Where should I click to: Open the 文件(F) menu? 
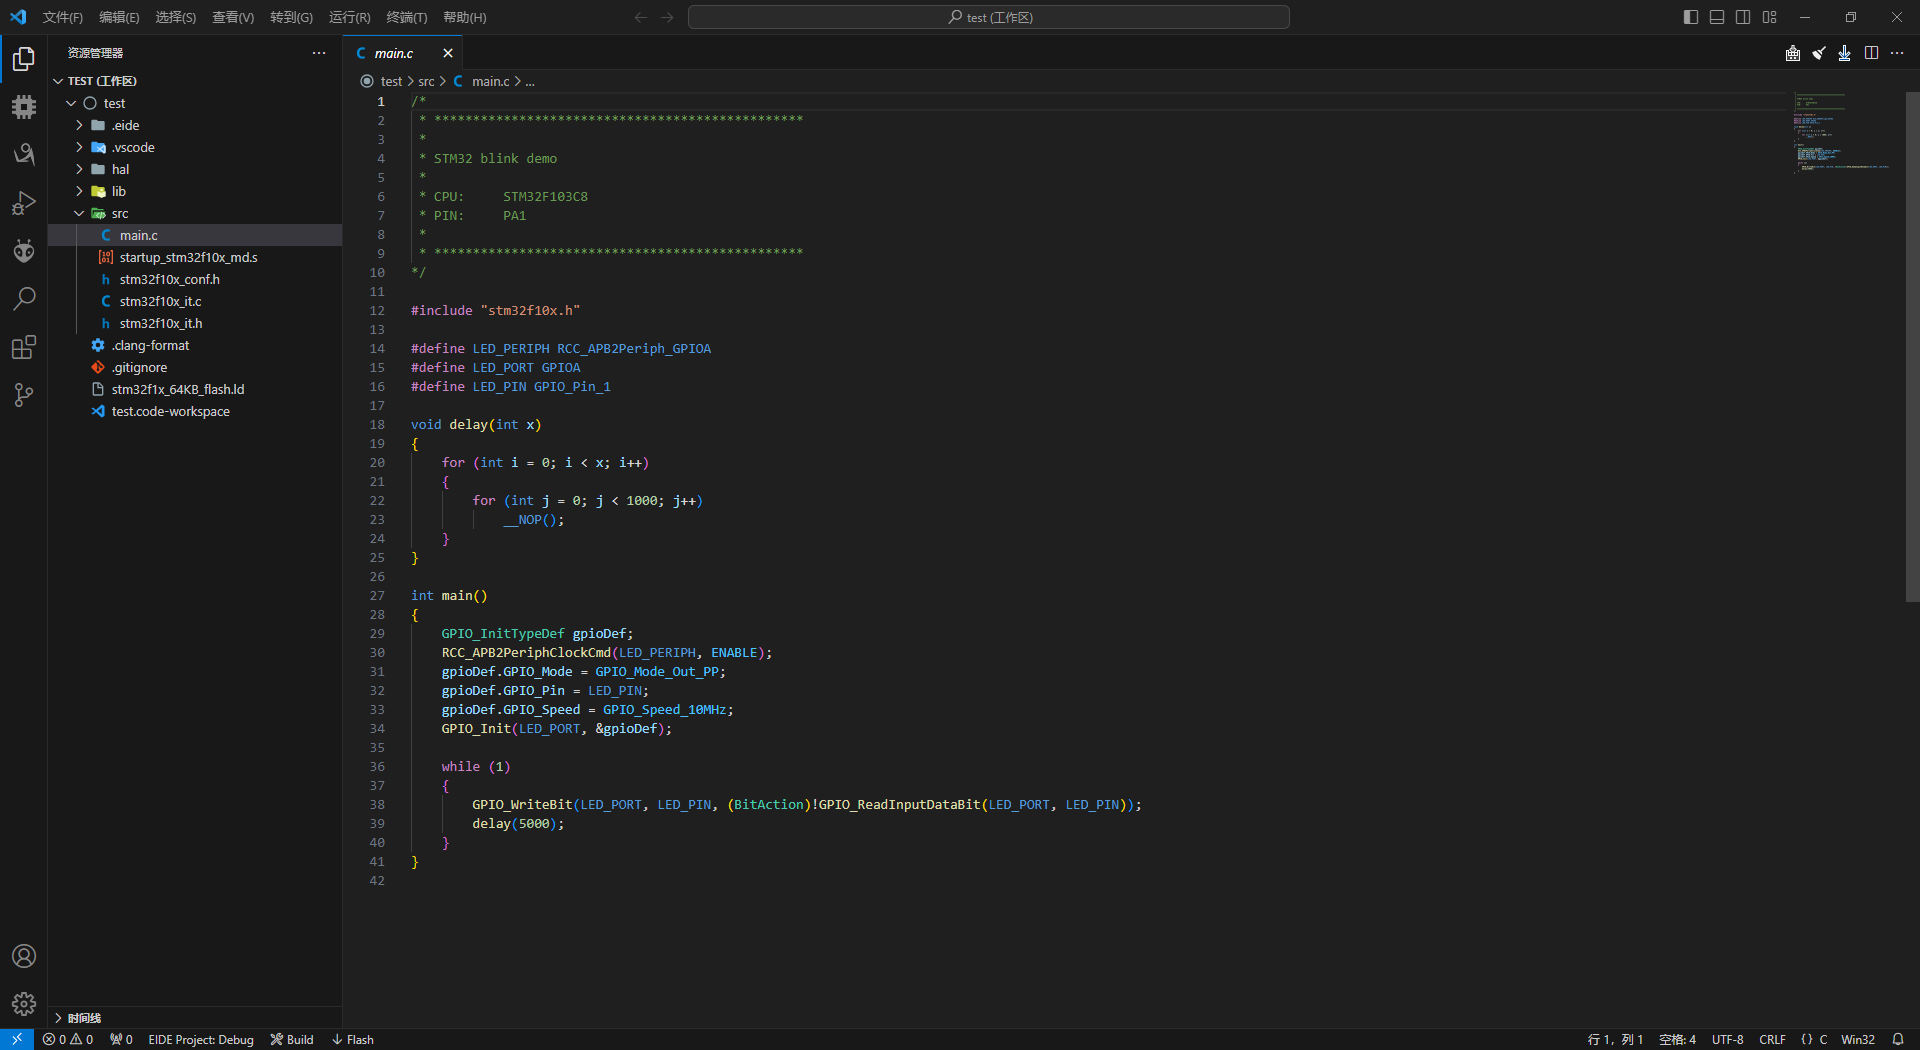point(63,17)
